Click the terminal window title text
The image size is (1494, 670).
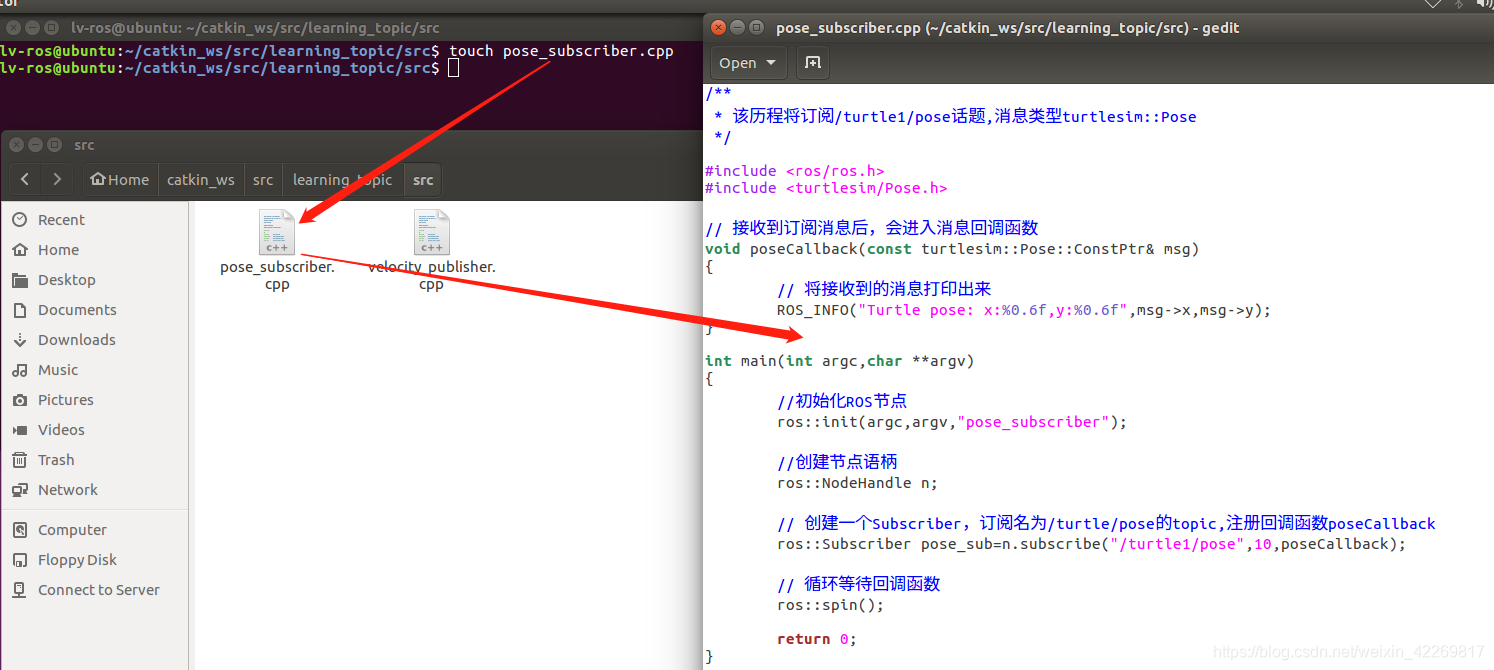(x=255, y=28)
